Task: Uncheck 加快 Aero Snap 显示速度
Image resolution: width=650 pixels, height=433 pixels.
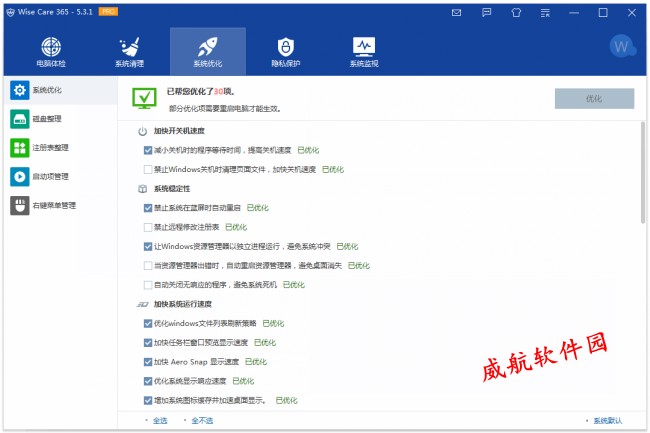Action: [148, 362]
